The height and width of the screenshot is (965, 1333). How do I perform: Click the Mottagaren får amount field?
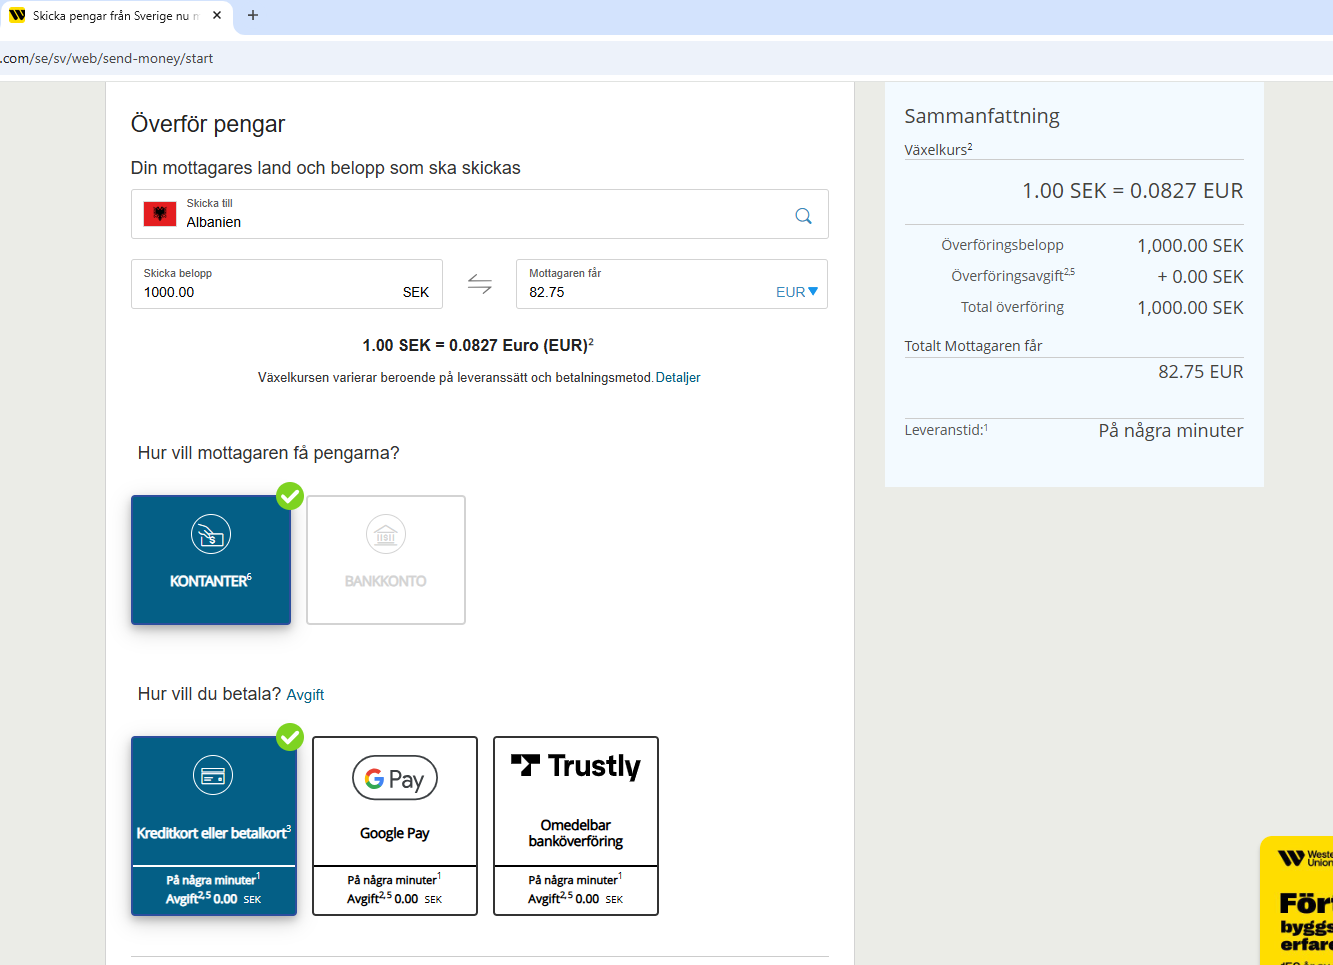[640, 292]
